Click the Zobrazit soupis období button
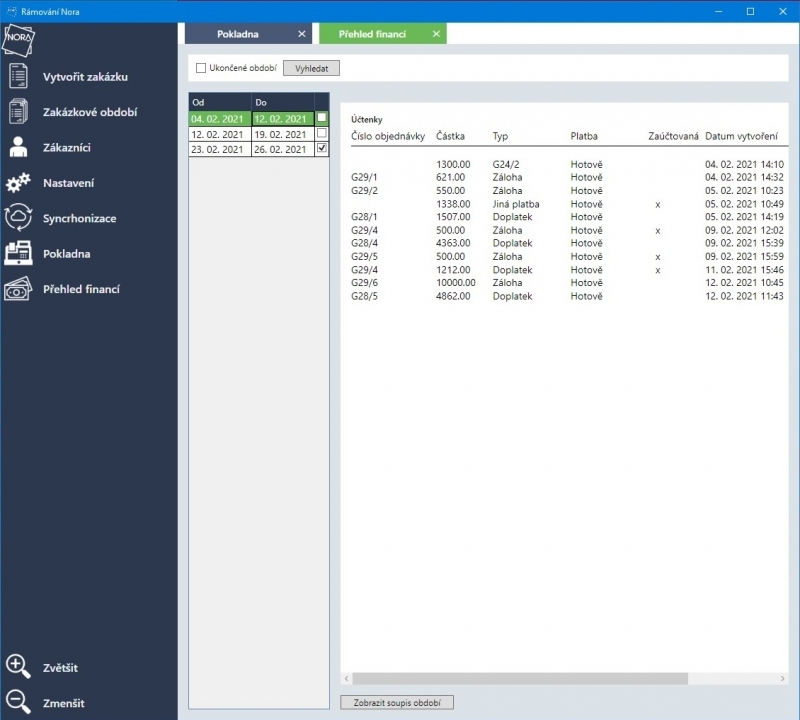Viewport: 800px width, 720px height. (397, 703)
